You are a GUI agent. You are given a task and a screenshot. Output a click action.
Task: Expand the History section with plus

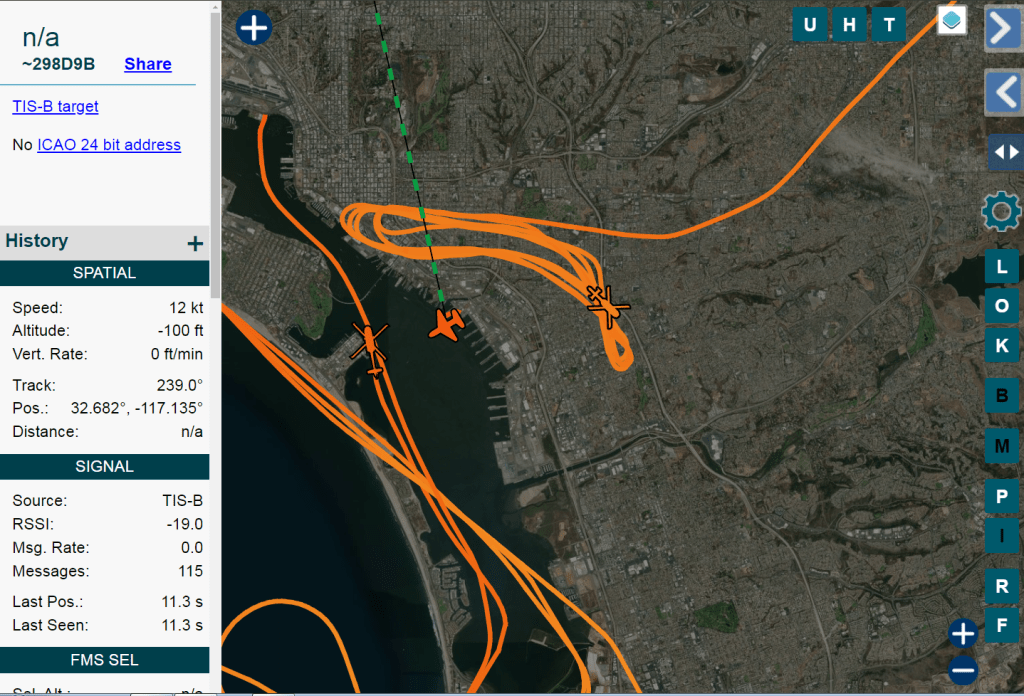point(195,243)
